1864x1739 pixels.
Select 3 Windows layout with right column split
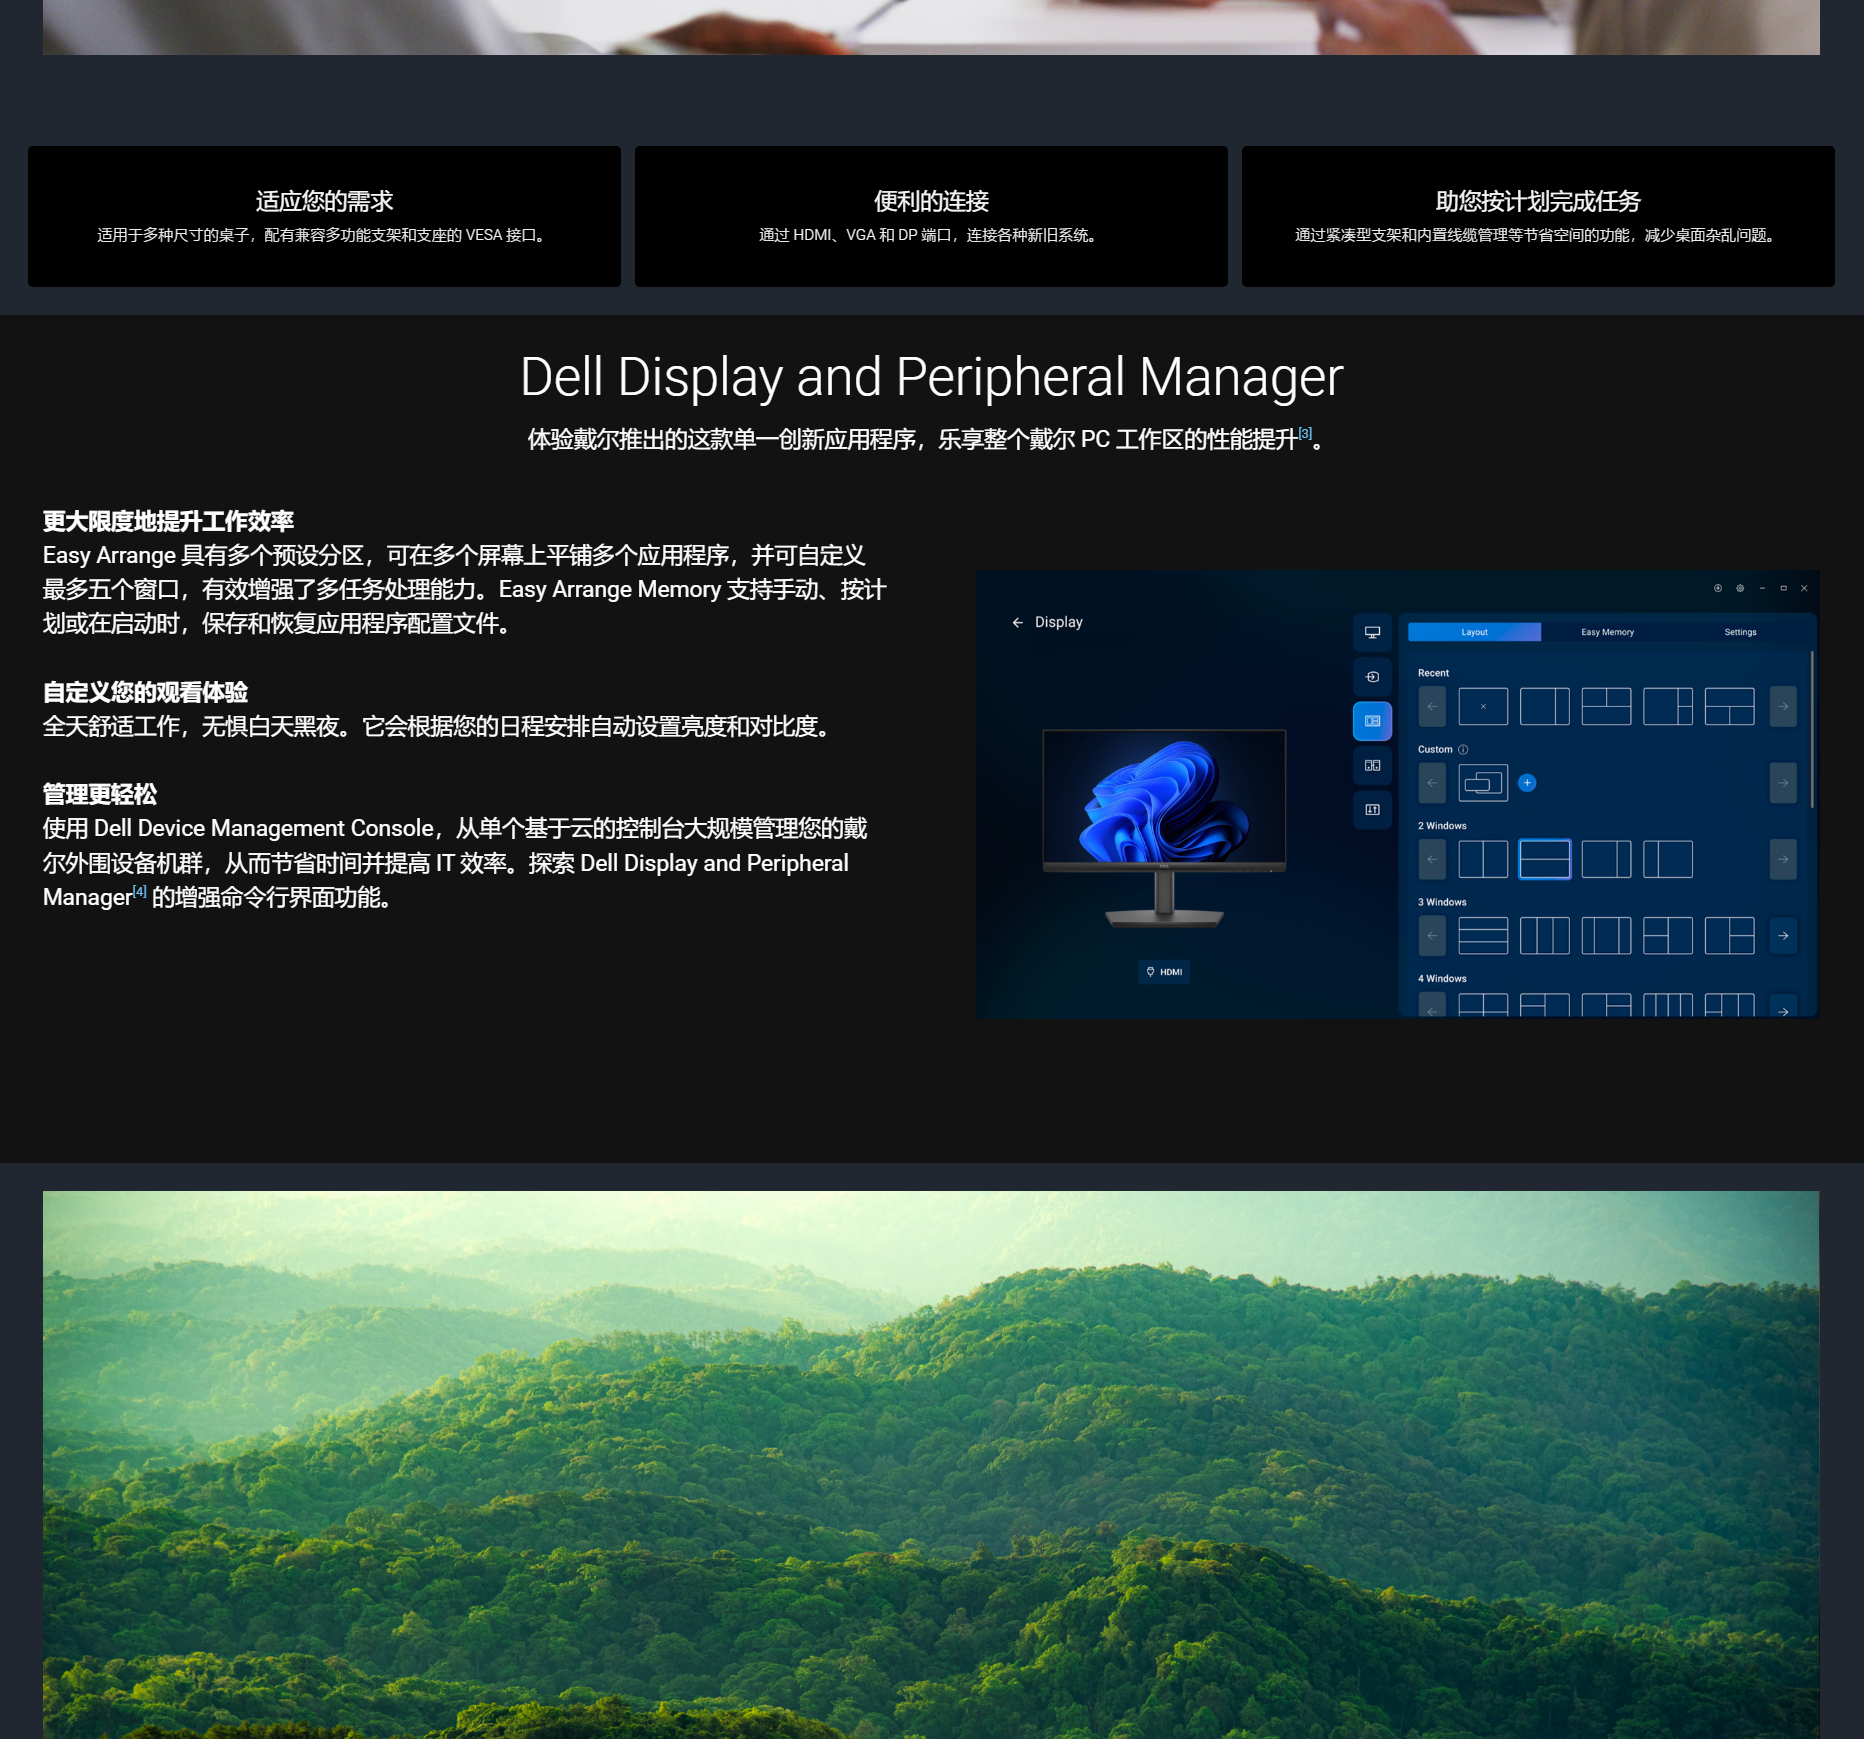pyautogui.click(x=1730, y=936)
